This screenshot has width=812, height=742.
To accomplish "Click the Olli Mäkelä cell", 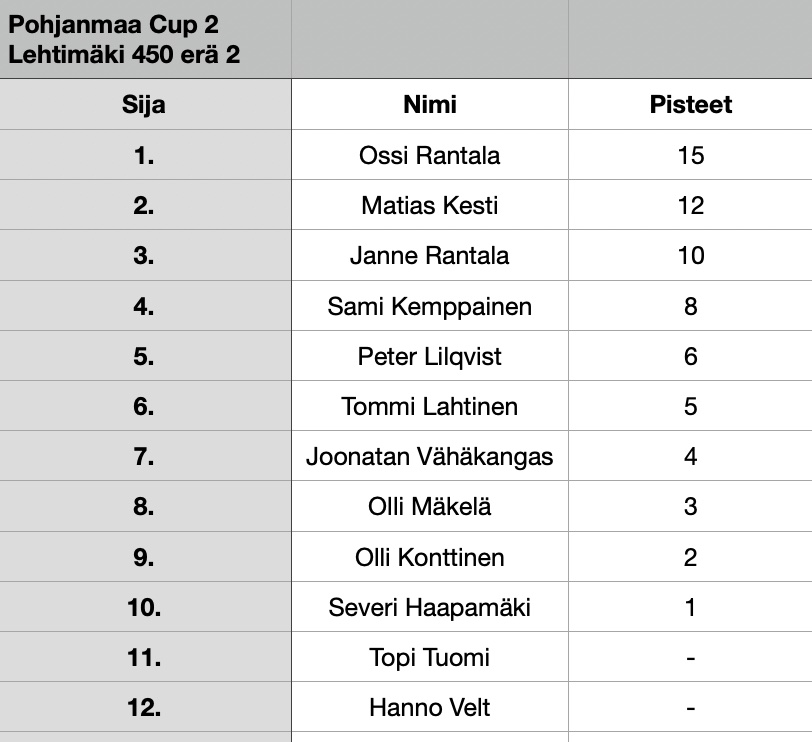I will (x=430, y=506).
